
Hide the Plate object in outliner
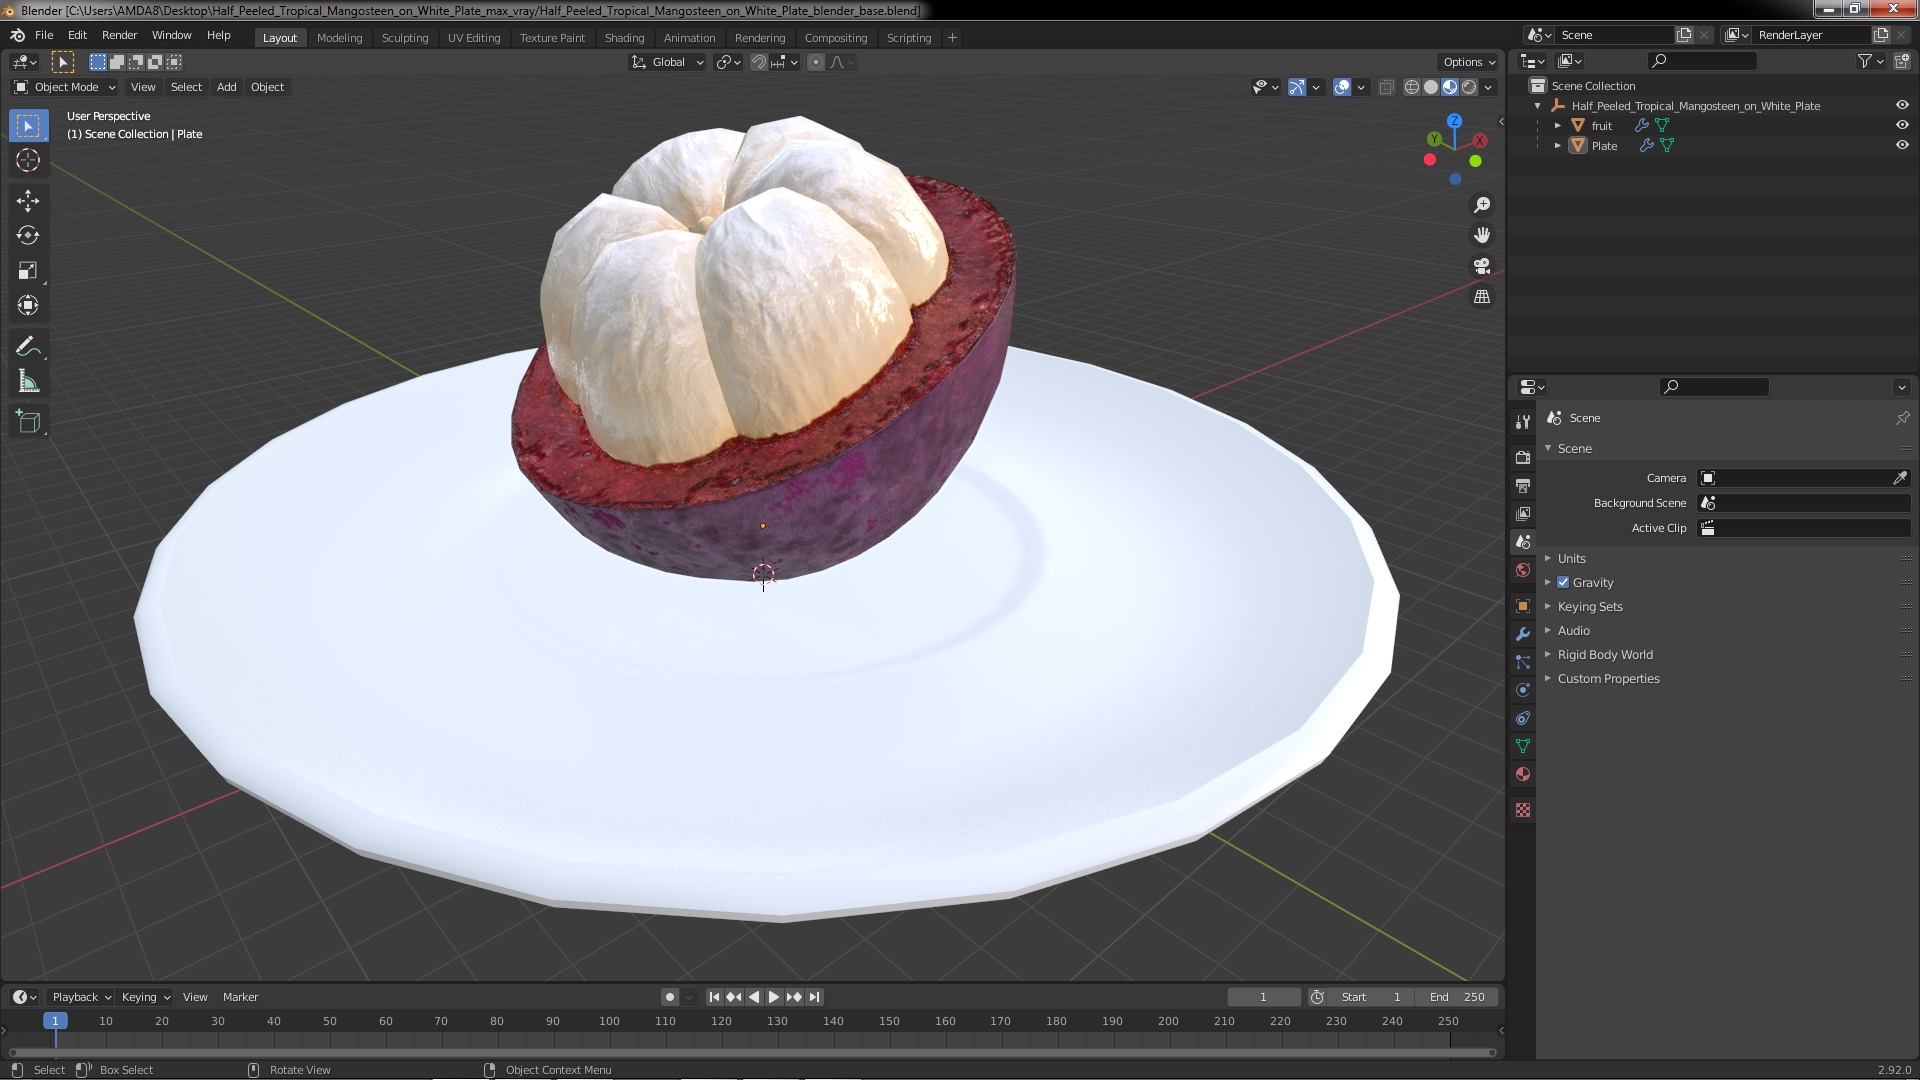pyautogui.click(x=1902, y=145)
